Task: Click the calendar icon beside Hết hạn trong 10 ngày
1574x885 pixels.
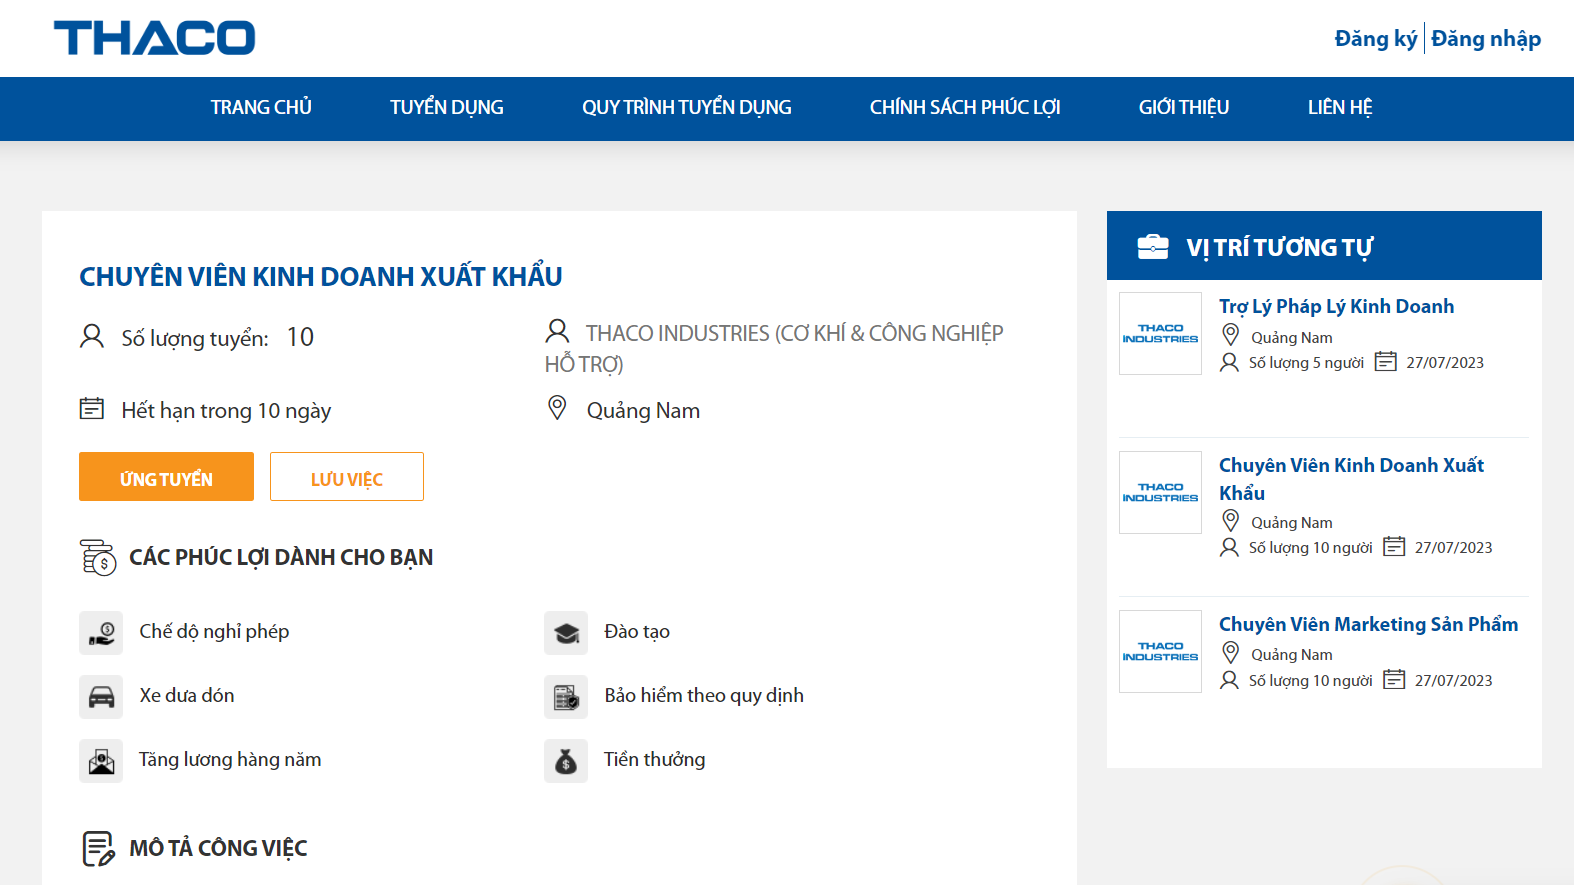Action: pos(92,409)
